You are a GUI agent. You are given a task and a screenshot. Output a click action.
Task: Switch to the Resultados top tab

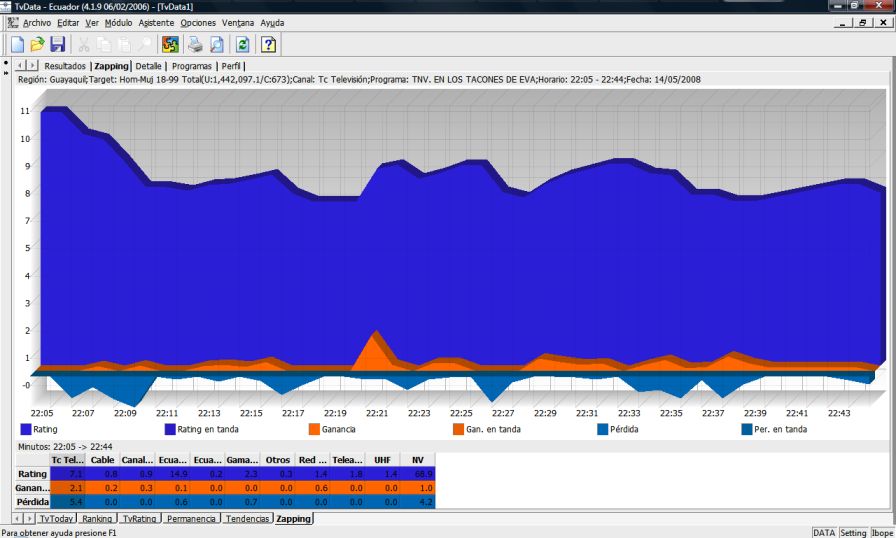point(65,66)
